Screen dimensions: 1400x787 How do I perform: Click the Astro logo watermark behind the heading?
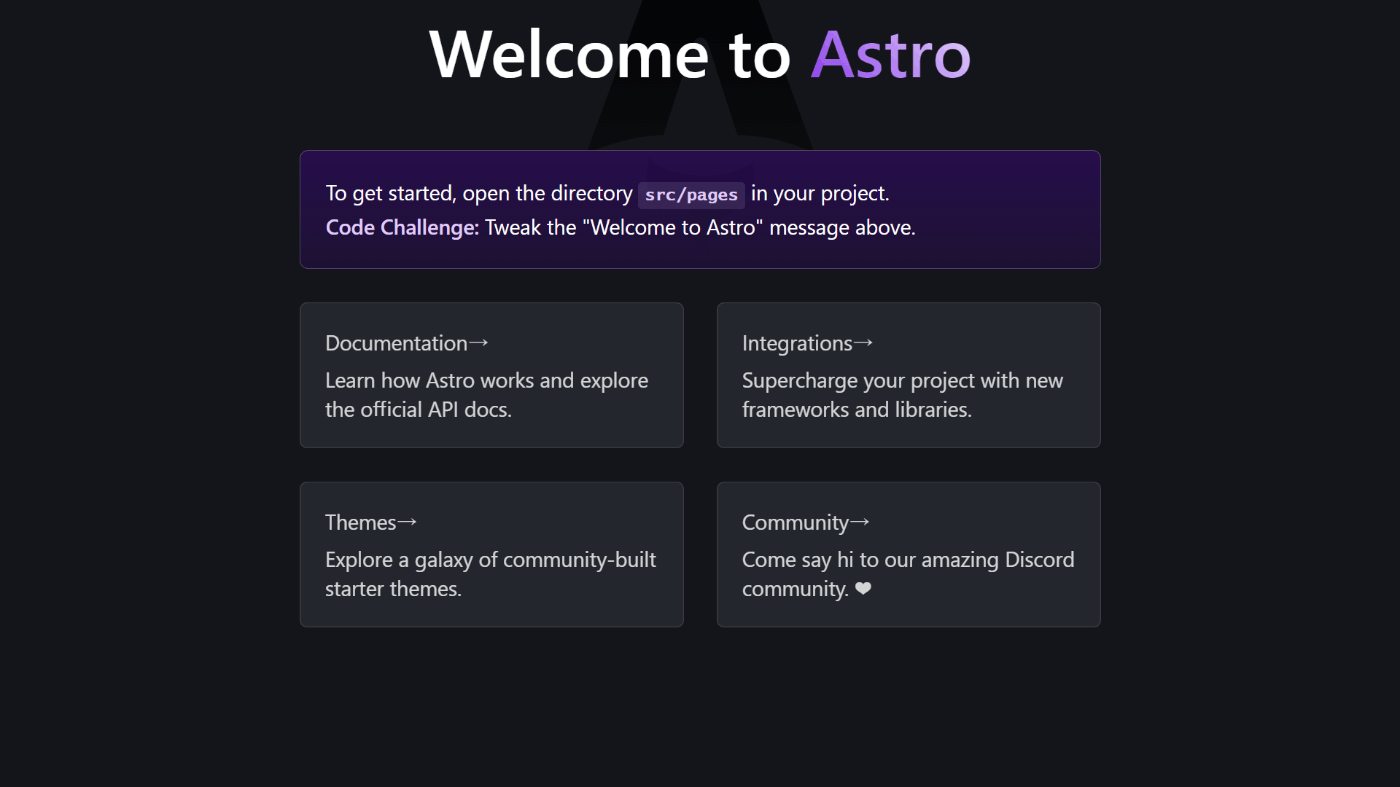(700, 90)
